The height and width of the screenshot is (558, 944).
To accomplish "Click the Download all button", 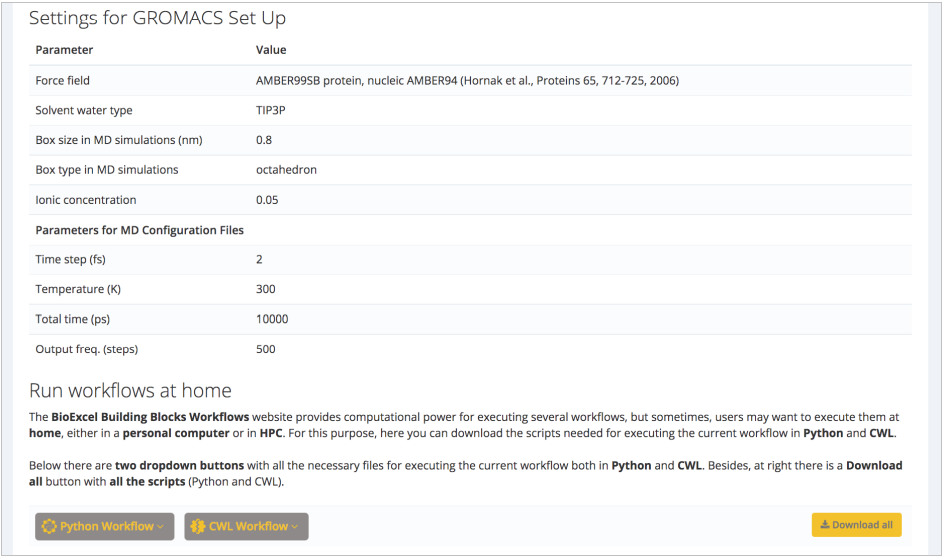I will [856, 525].
